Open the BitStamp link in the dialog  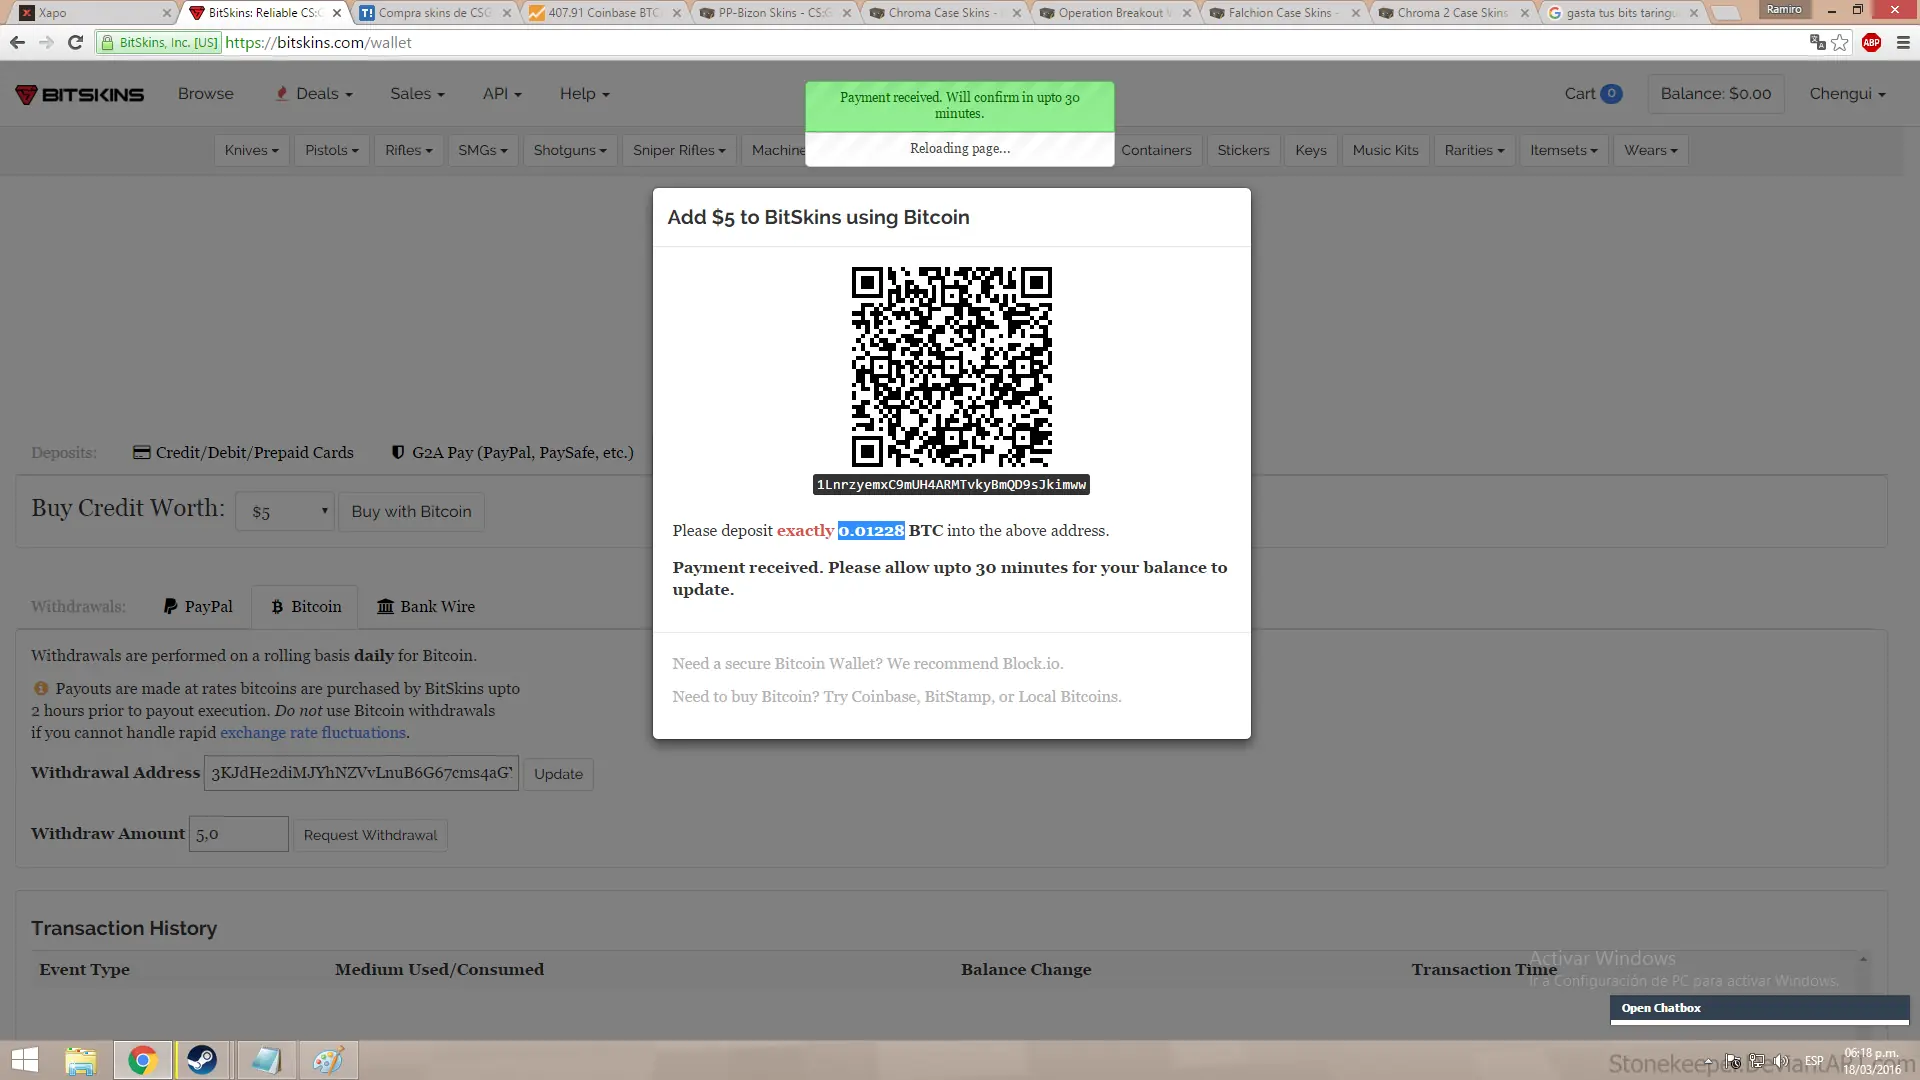959,696
